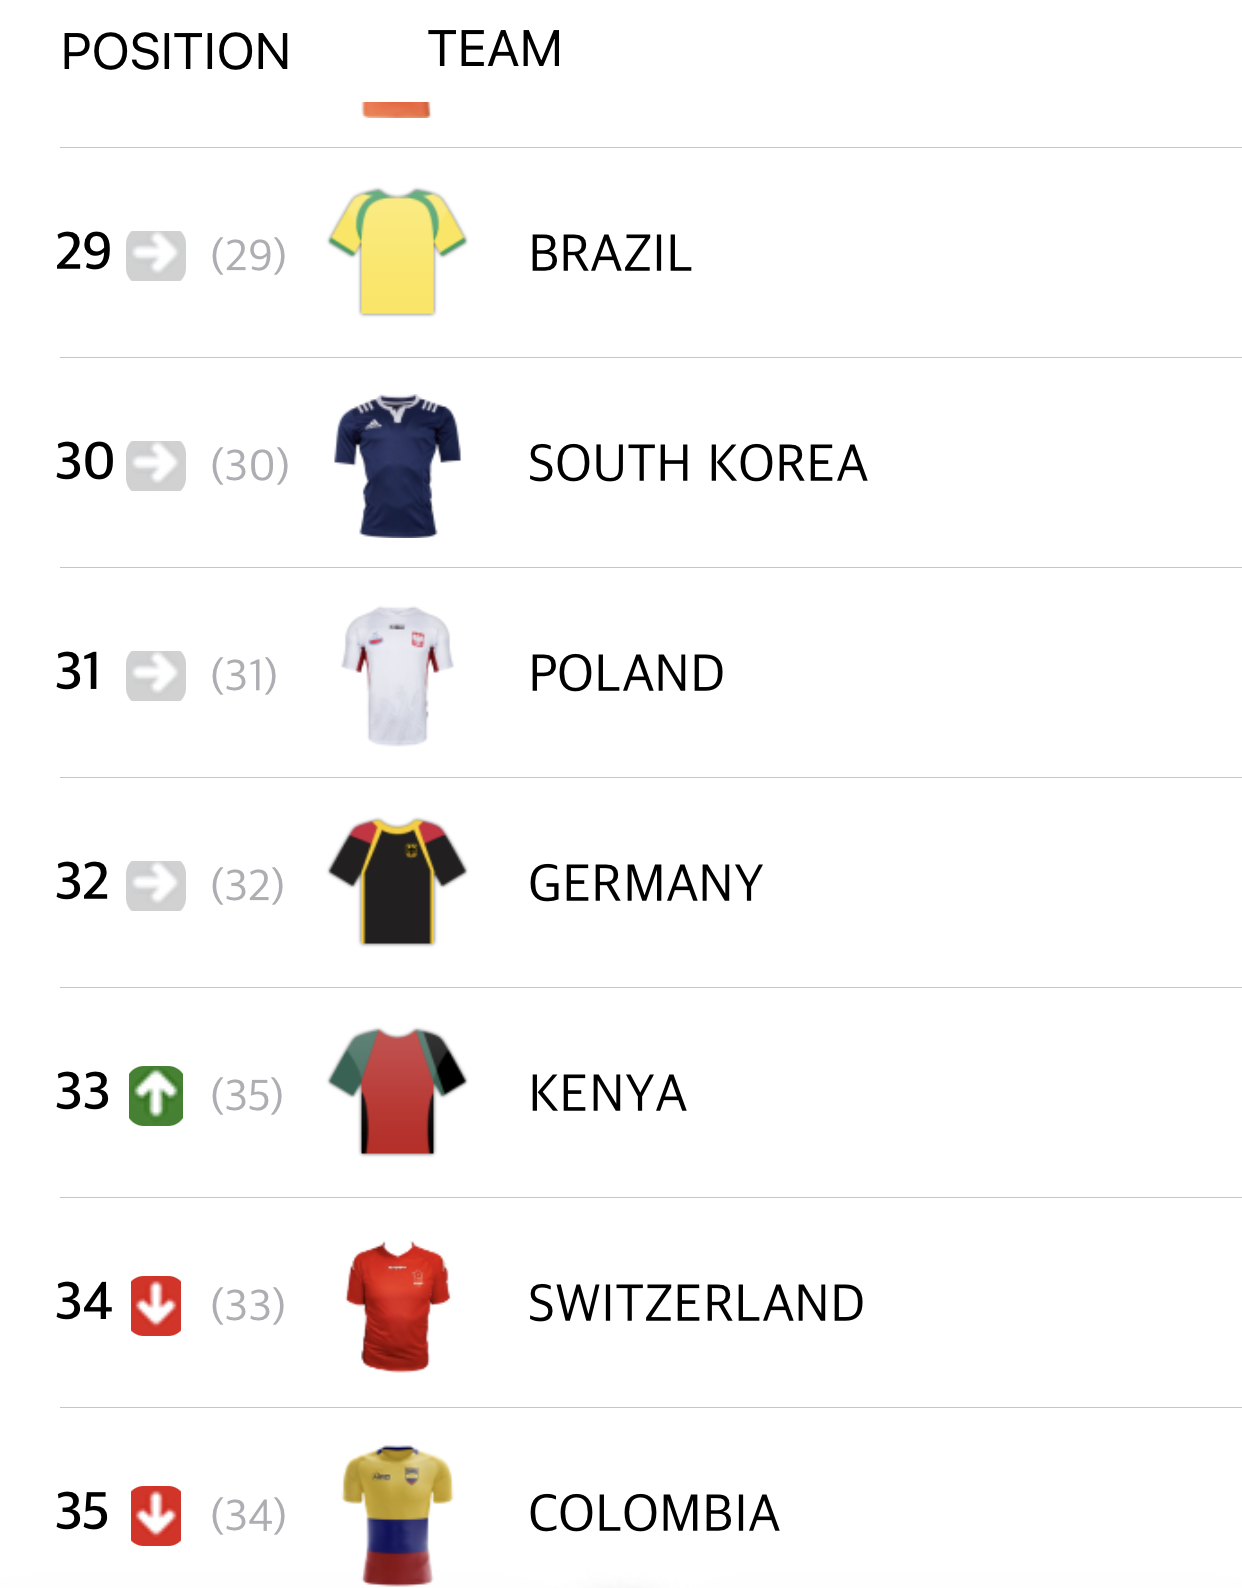This screenshot has height=1588, width=1242.
Task: Click Poland's white jersey icon
Action: (x=397, y=674)
